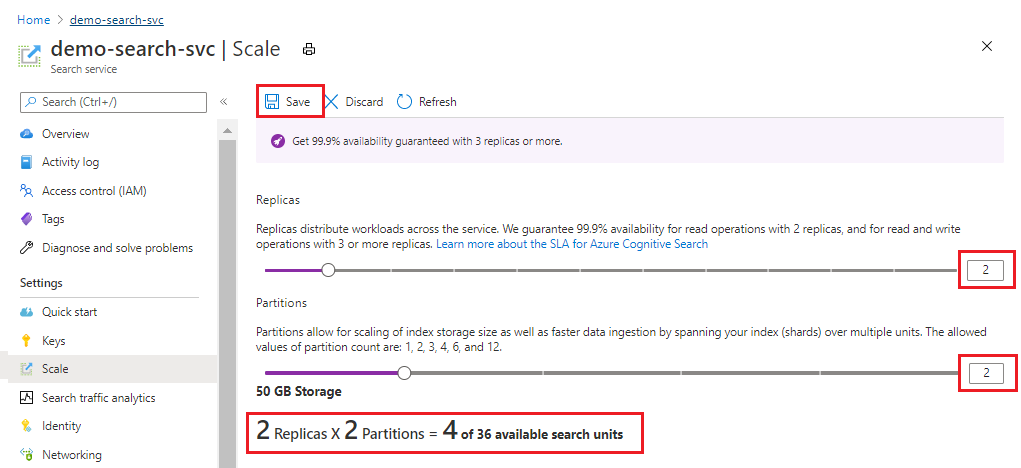Close the Scale blade

point(987,46)
